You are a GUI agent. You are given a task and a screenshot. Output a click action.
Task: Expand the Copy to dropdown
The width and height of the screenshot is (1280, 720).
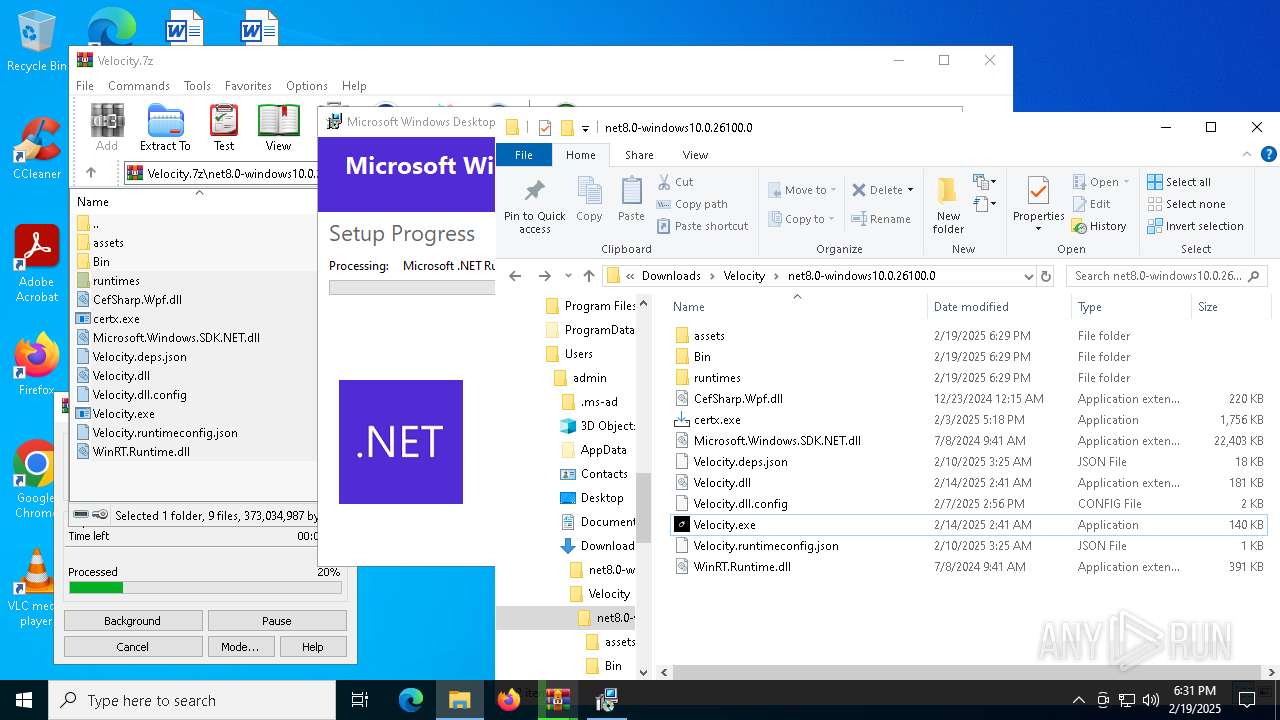(832, 219)
